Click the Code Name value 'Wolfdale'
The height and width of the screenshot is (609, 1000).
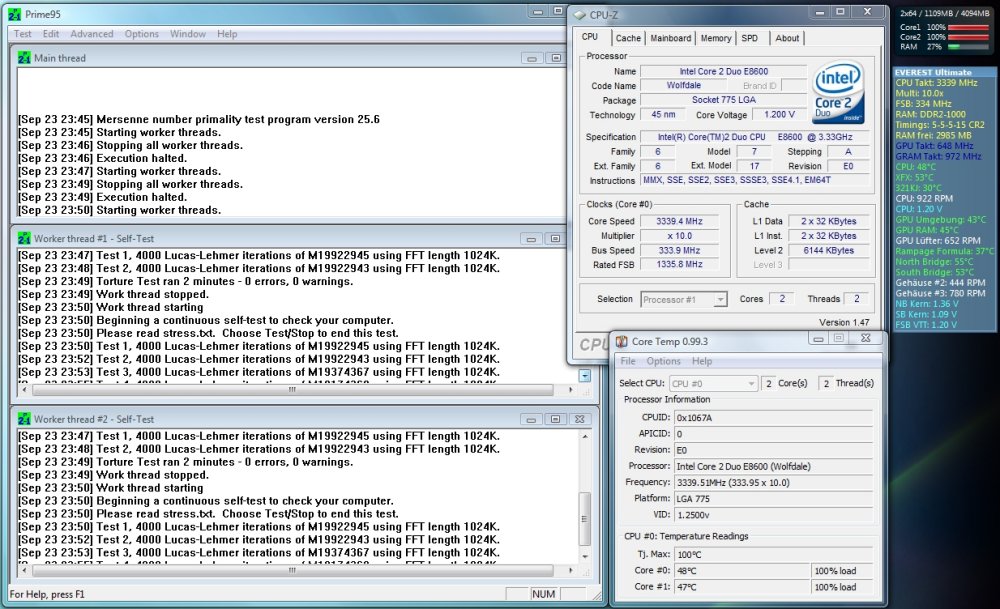(684, 85)
